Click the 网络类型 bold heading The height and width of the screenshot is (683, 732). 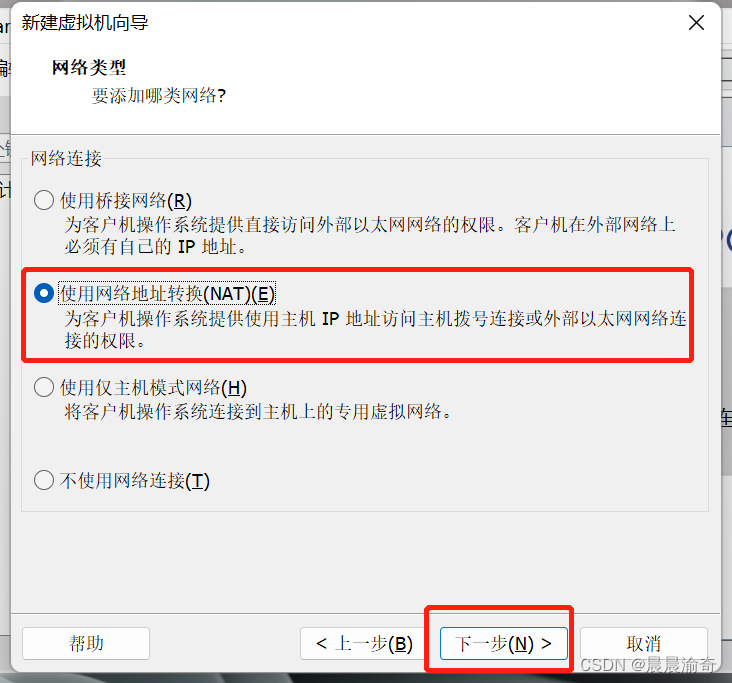(x=89, y=67)
